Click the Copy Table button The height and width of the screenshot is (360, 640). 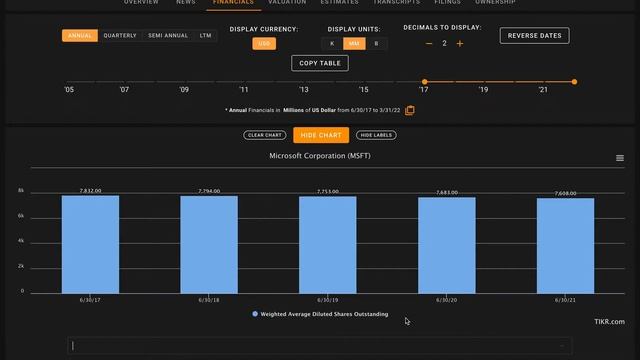pyautogui.click(x=320, y=63)
